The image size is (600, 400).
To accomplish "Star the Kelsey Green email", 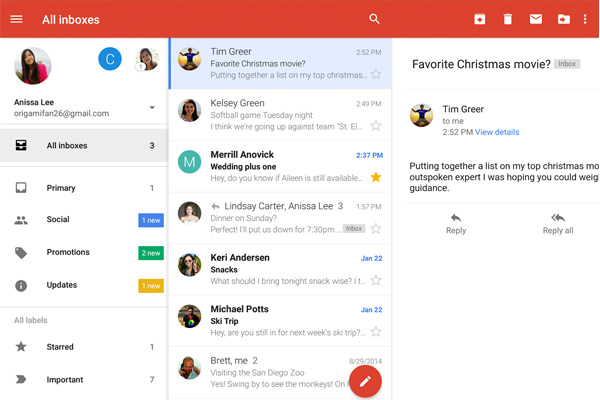I will tap(376, 126).
